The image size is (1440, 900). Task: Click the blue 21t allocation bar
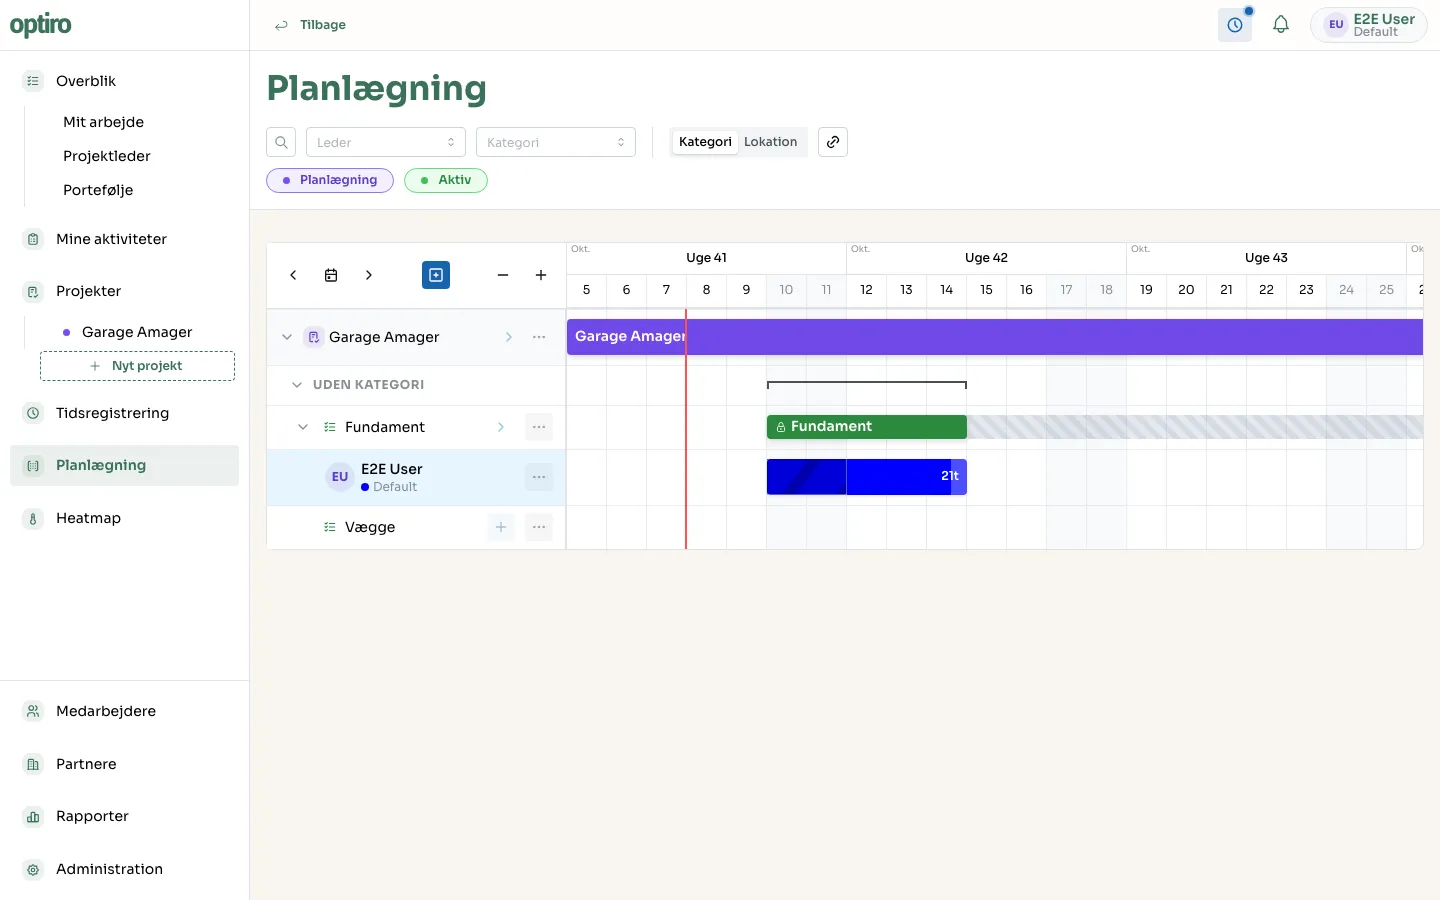867,477
